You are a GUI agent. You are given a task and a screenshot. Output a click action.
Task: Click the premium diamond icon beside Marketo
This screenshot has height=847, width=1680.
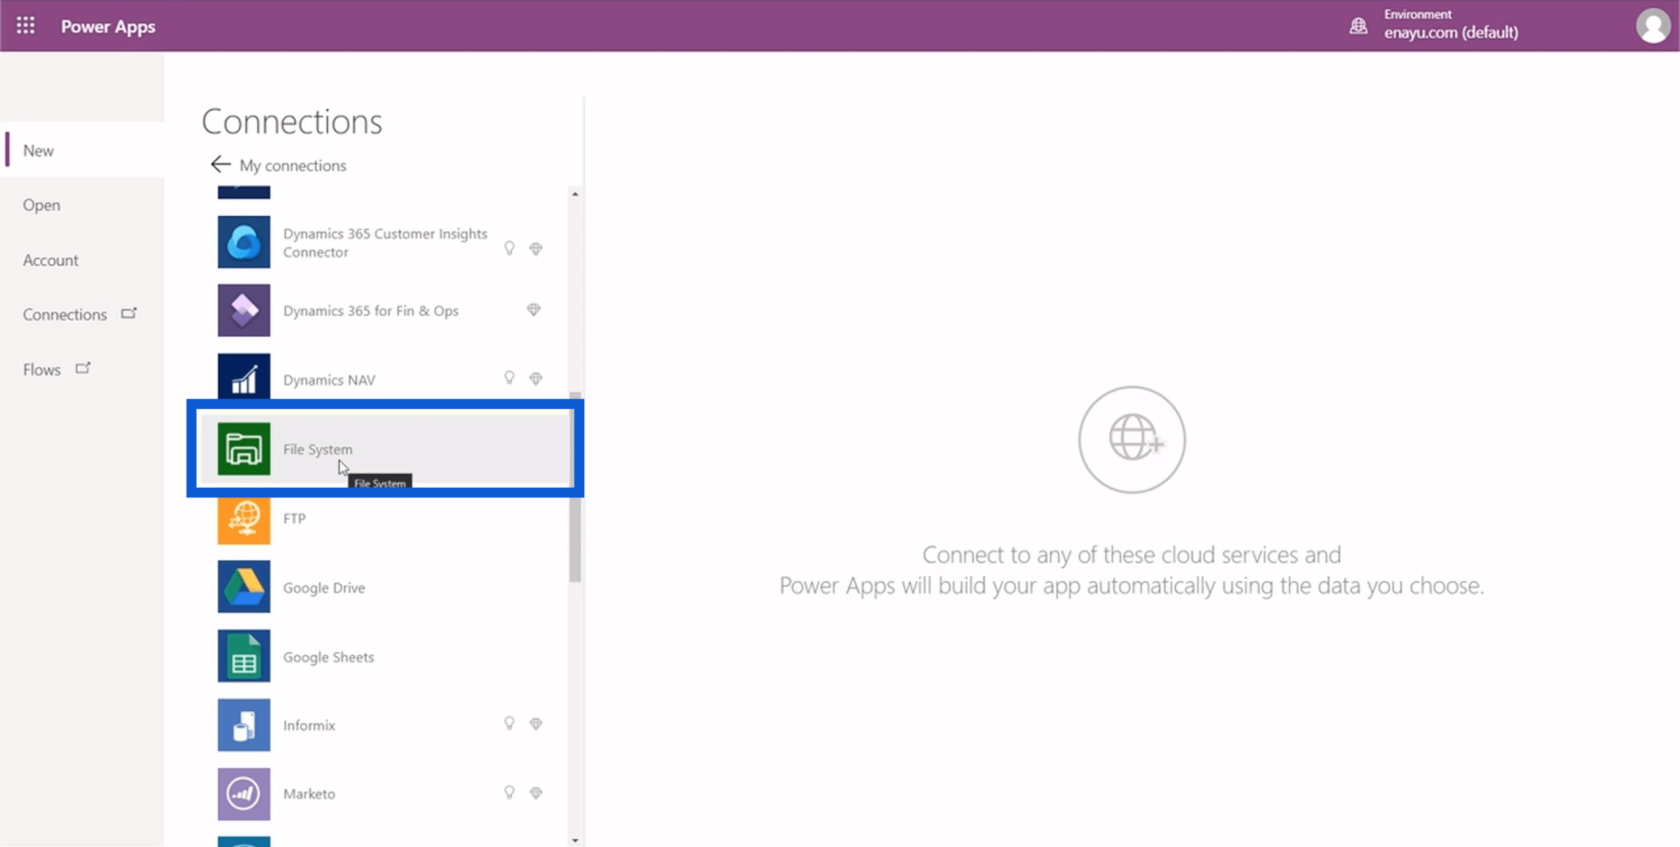coord(536,792)
